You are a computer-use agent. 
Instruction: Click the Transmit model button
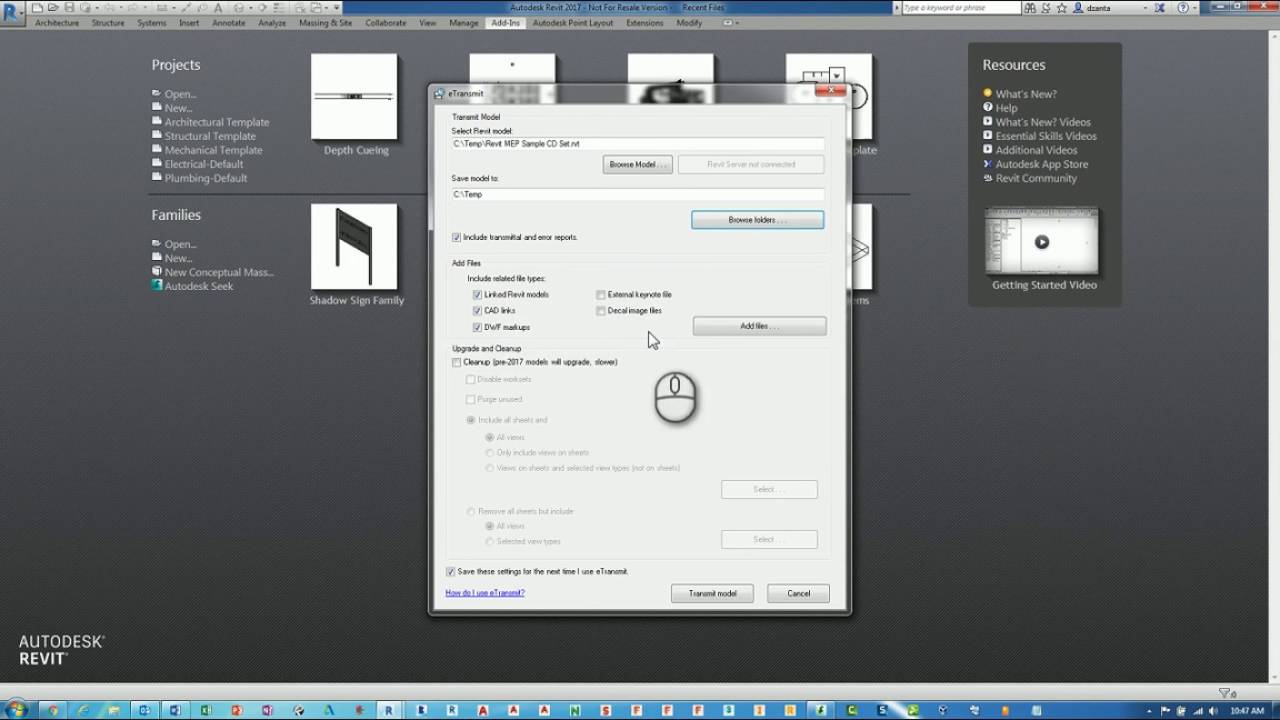[x=712, y=593]
